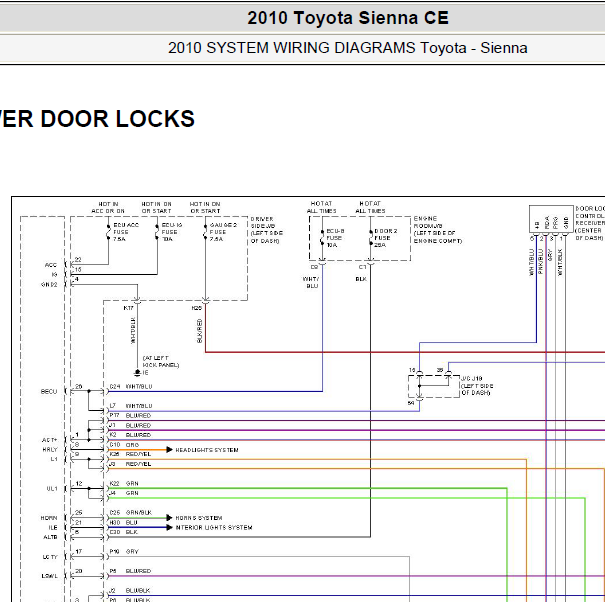Select the 'ECU ACC FUSE 7.5A' label
Screen dimensions: 605x602
126,232
